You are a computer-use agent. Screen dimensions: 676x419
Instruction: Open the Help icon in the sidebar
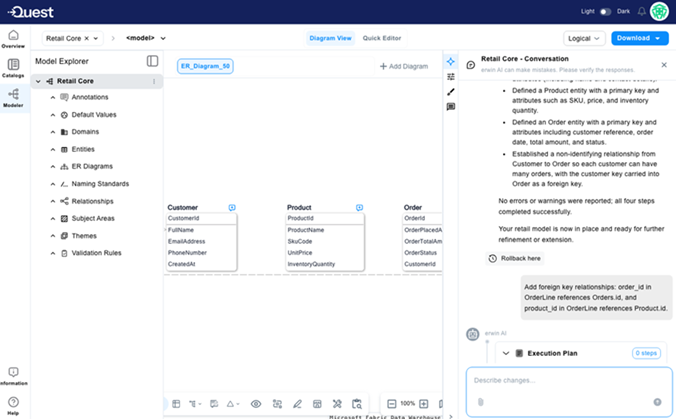tap(13, 406)
